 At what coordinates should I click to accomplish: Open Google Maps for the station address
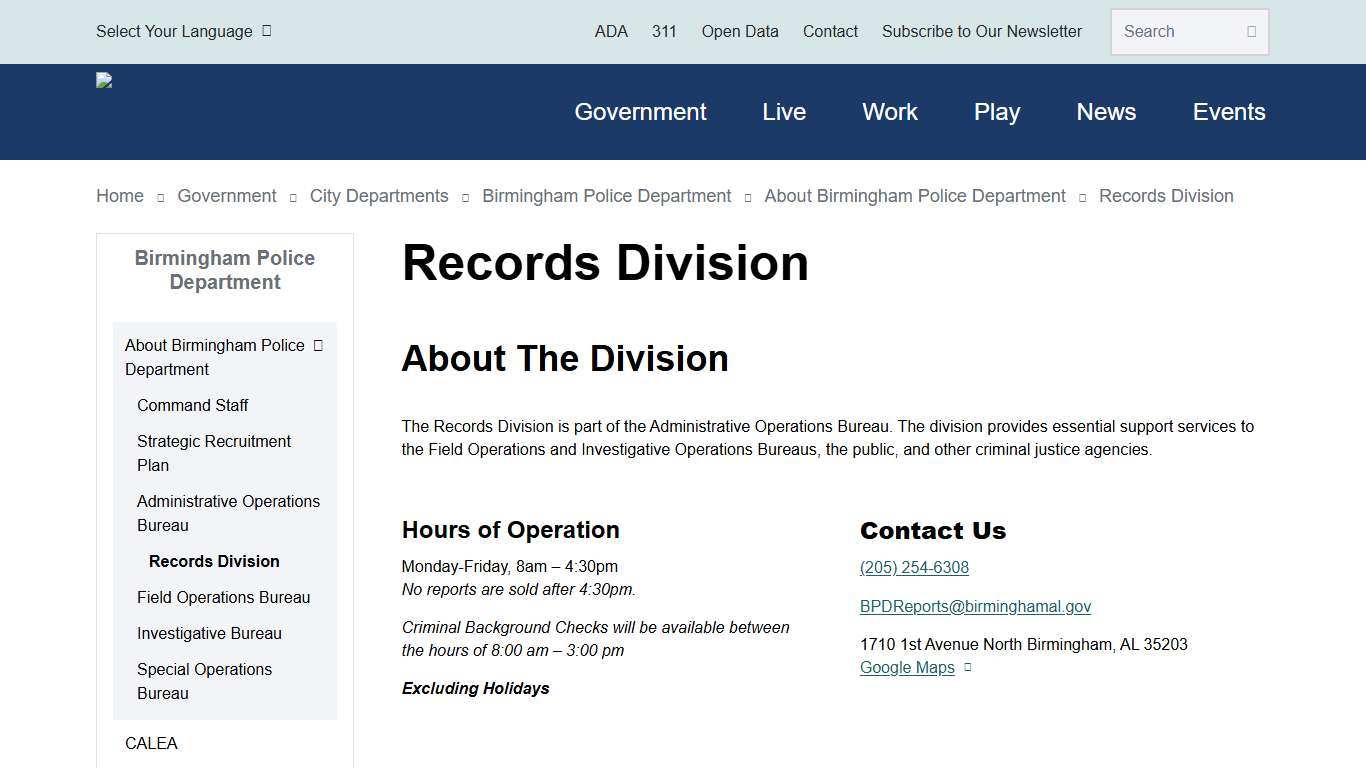(x=907, y=667)
